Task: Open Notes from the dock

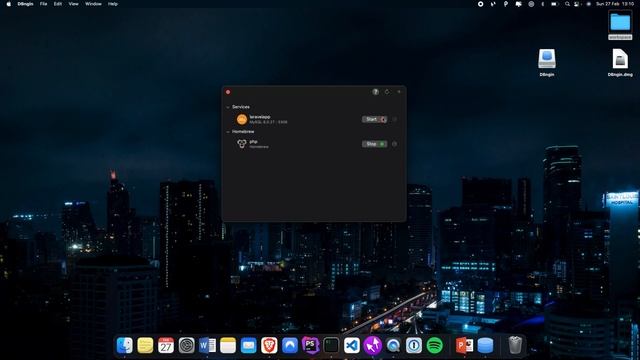Action: (x=228, y=346)
